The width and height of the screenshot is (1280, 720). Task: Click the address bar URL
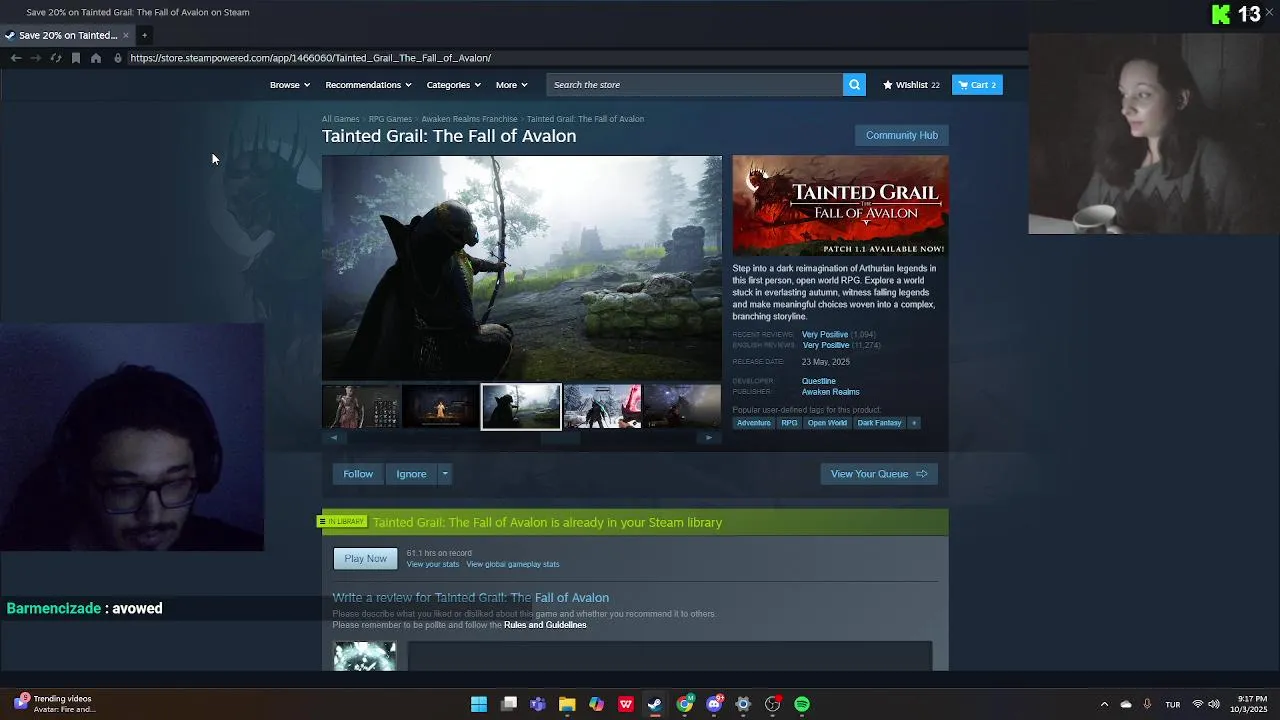tap(310, 58)
